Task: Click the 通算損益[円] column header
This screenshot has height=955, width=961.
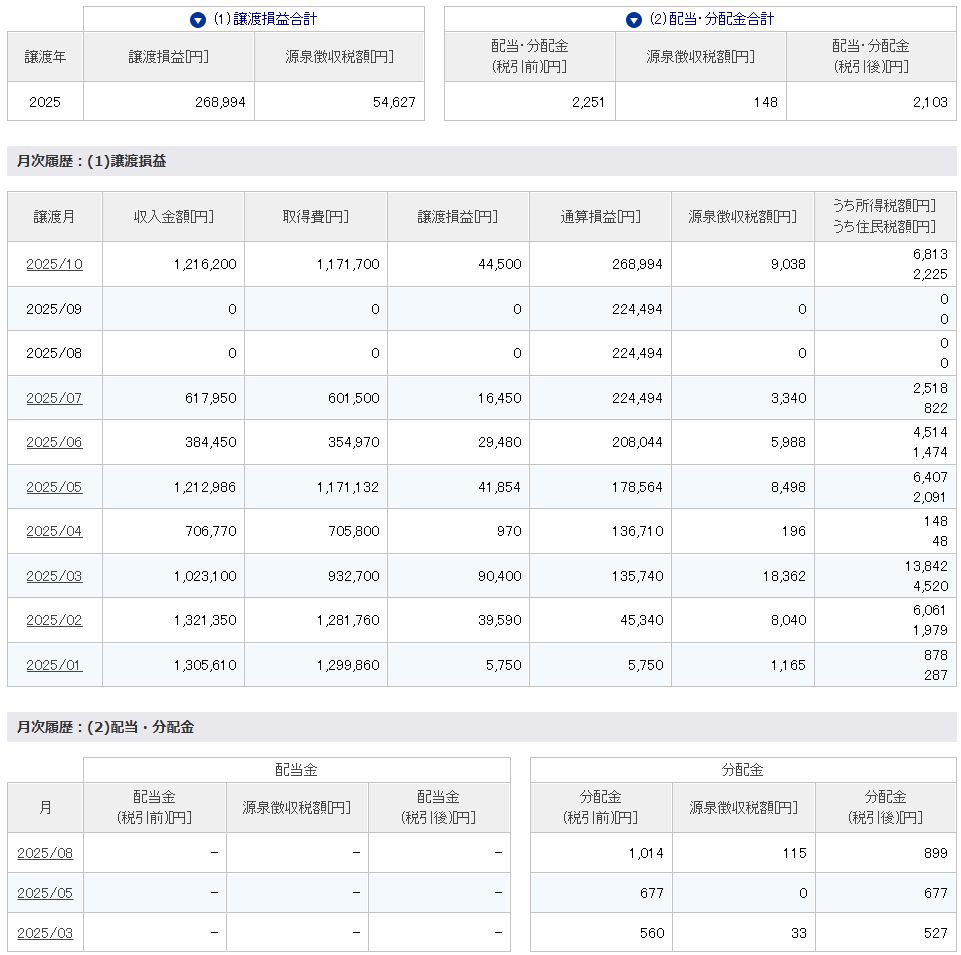Action: pos(600,217)
